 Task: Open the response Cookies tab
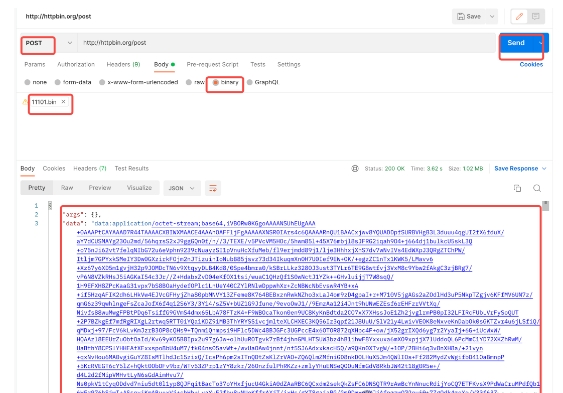point(54,169)
